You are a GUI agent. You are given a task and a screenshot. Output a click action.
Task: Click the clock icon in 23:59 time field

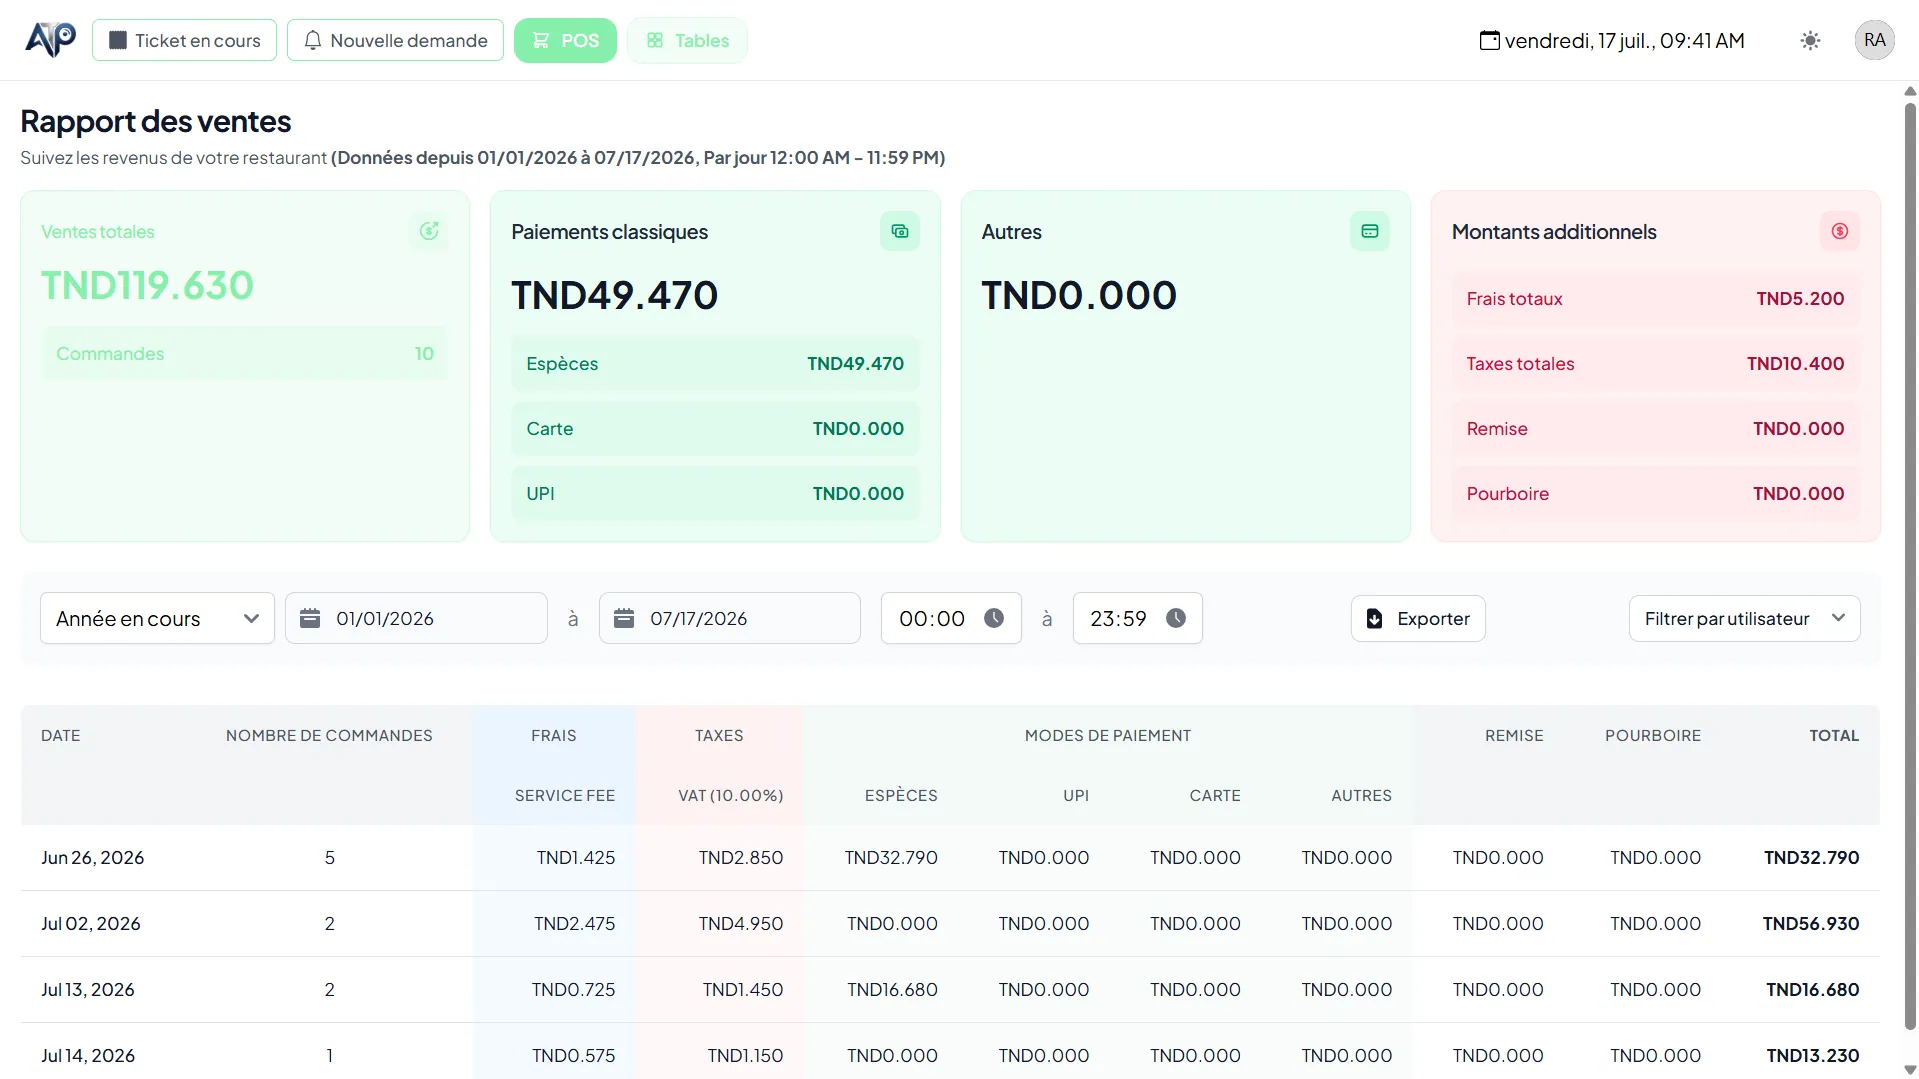coord(1176,618)
